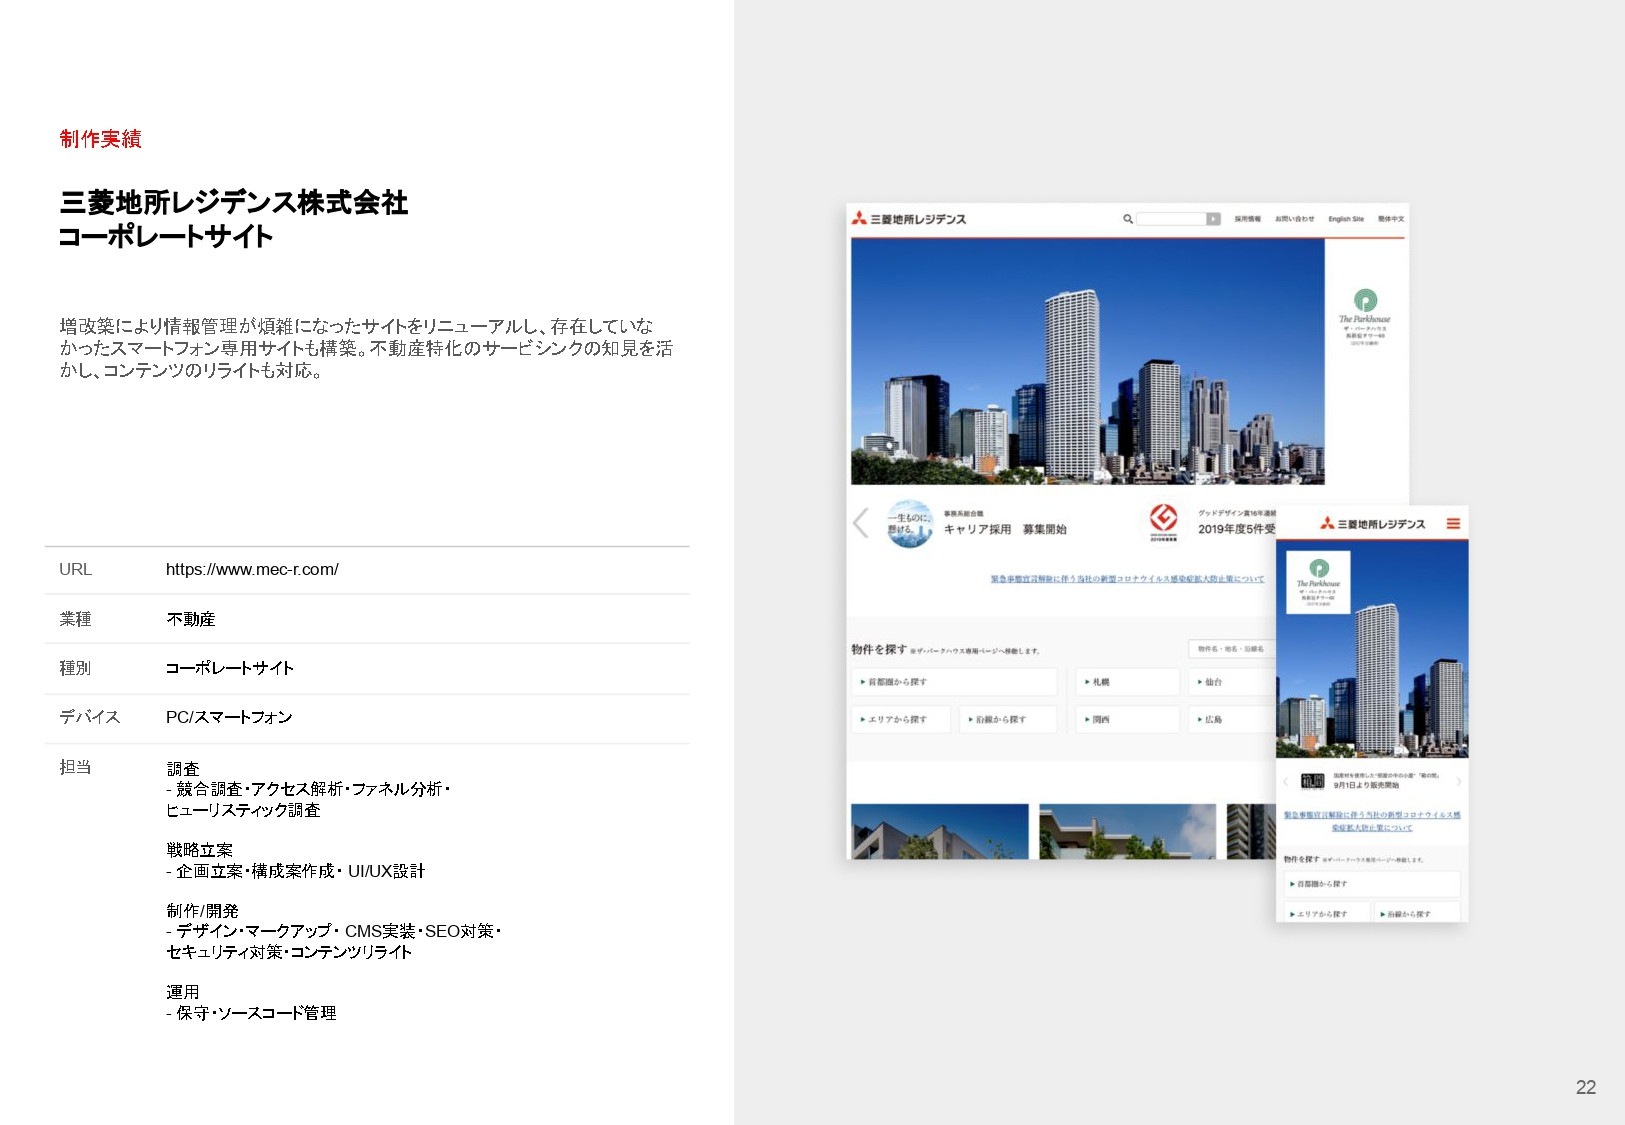
Task: Select 採用情報 in the header navigation
Action: point(1247,219)
